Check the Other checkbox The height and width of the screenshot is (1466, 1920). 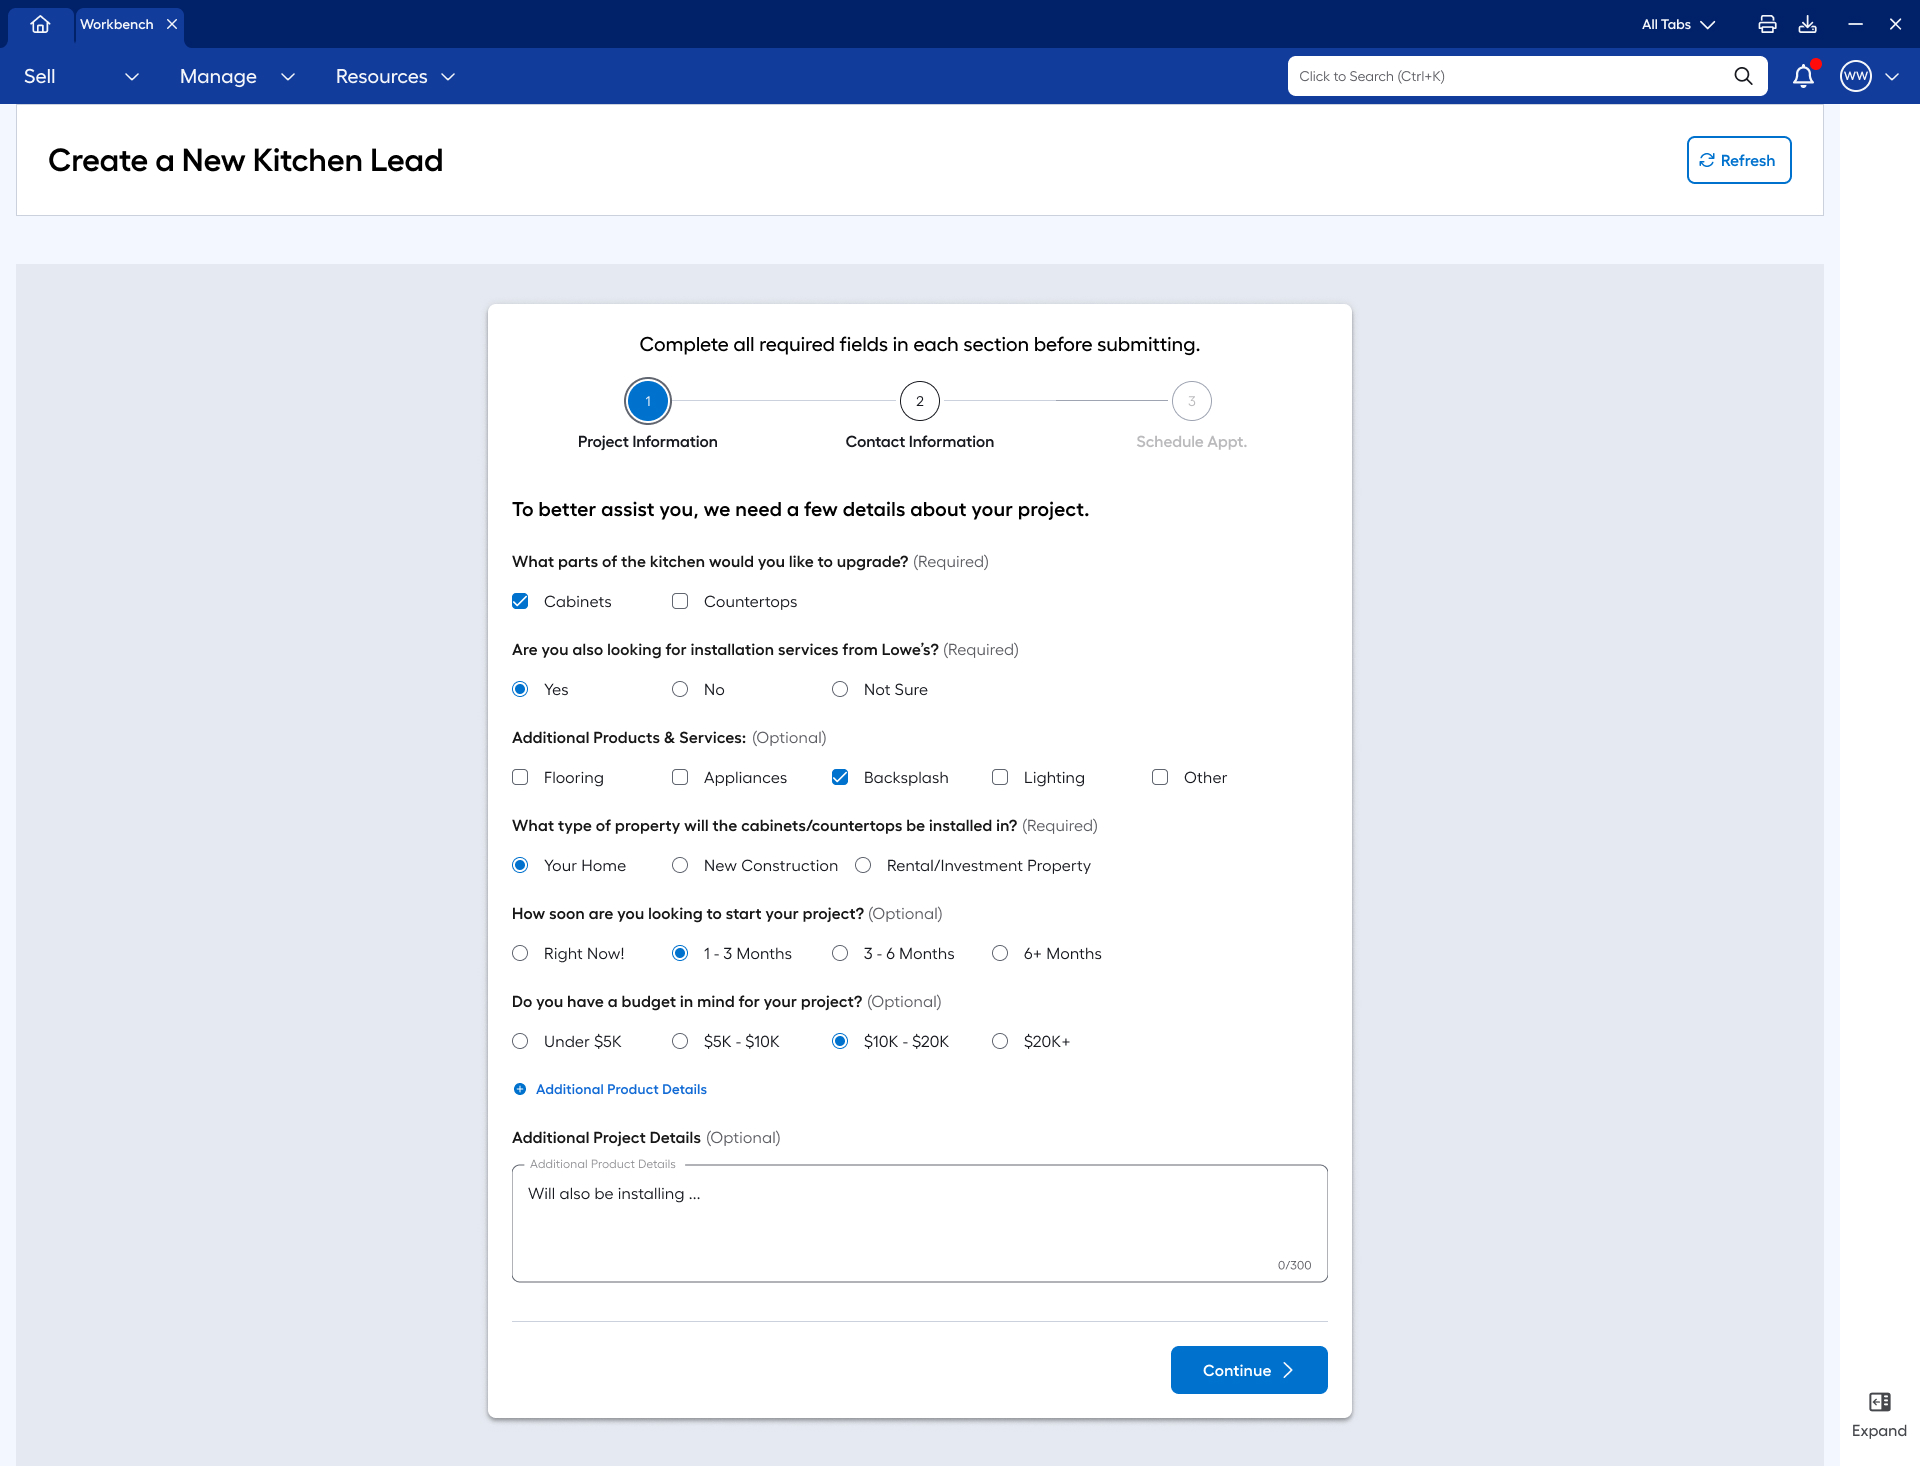tap(1160, 778)
